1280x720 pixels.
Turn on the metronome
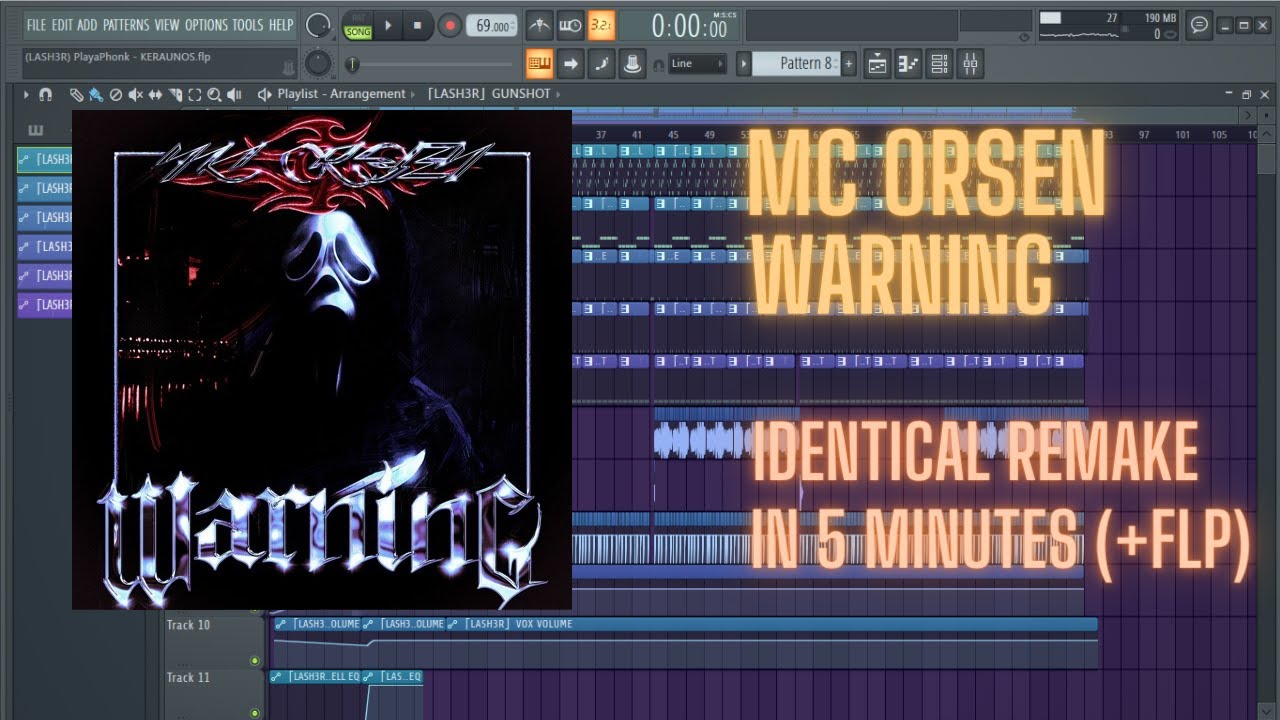click(539, 25)
